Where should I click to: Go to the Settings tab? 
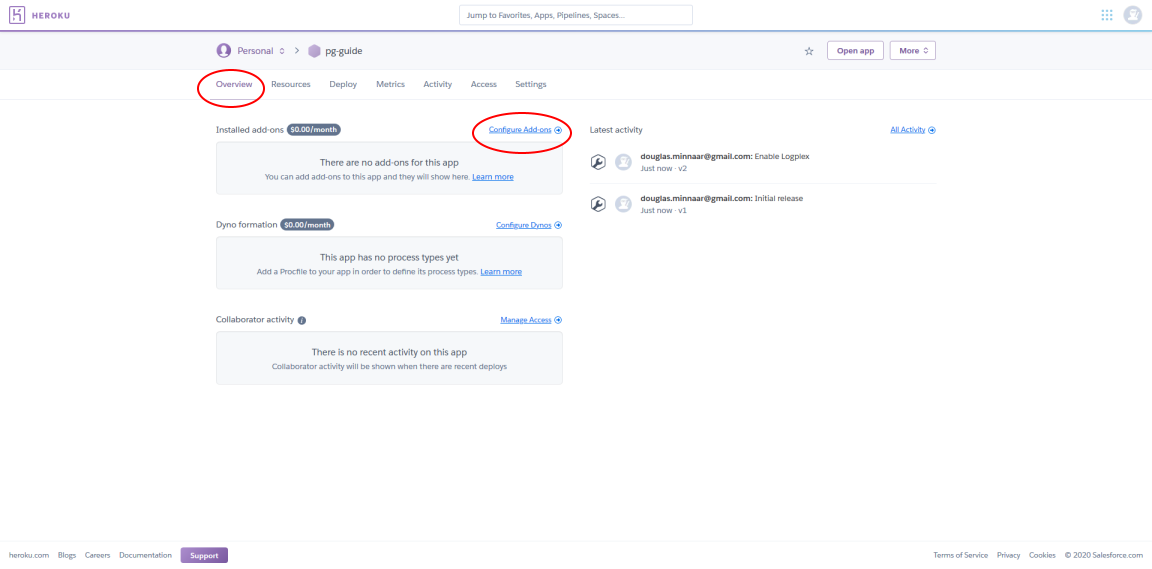[x=530, y=85]
